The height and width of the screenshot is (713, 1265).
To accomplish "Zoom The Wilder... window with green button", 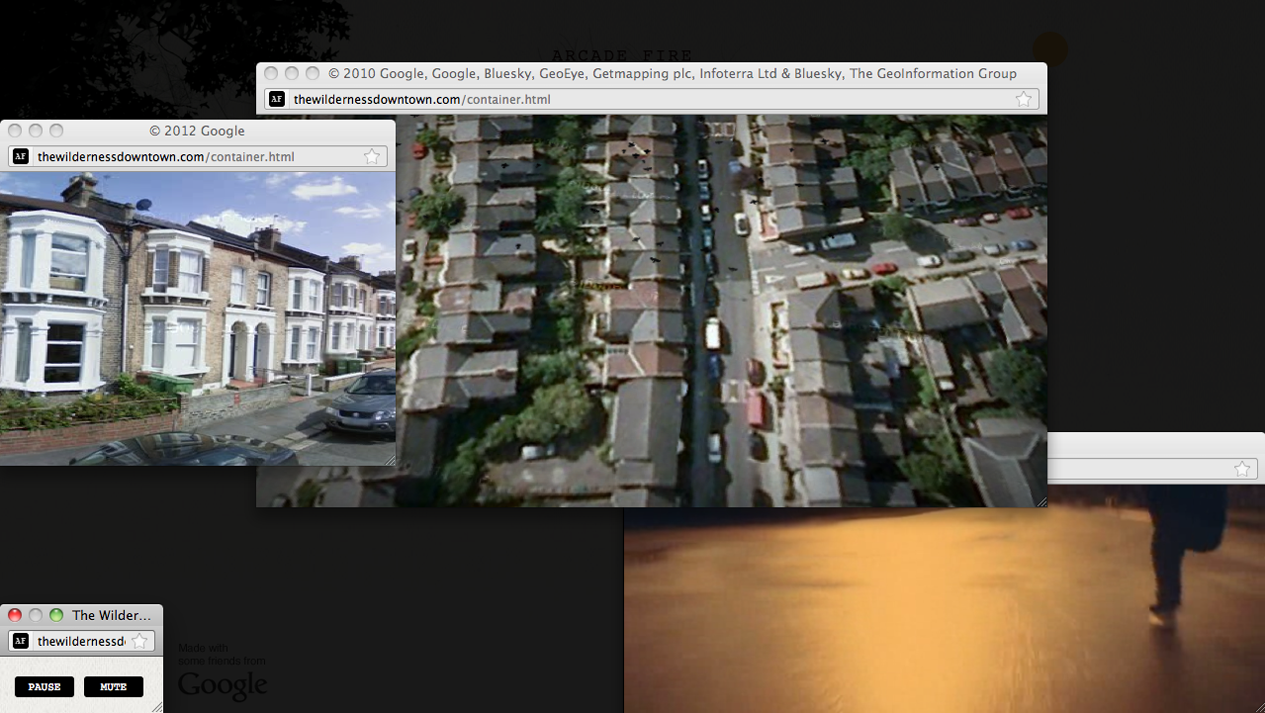I will (56, 615).
